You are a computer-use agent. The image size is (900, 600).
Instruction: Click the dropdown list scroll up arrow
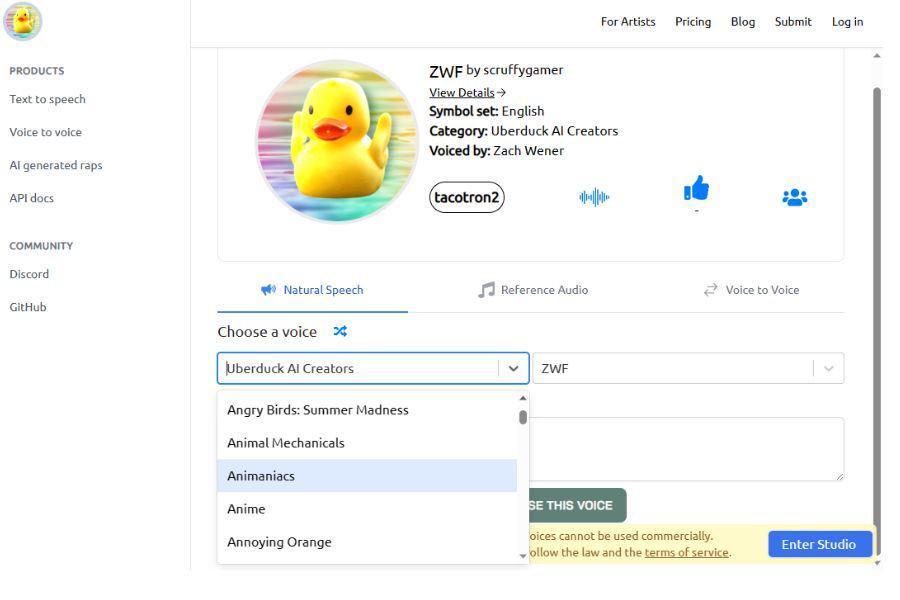(x=523, y=398)
